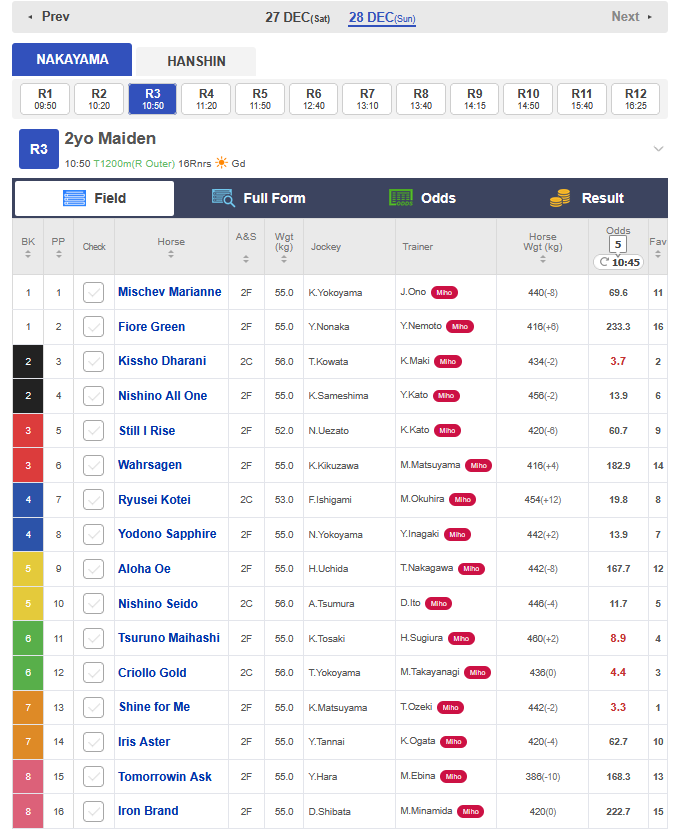
Task: Click the Miho badge next to Y.Nemoto
Action: (460, 327)
